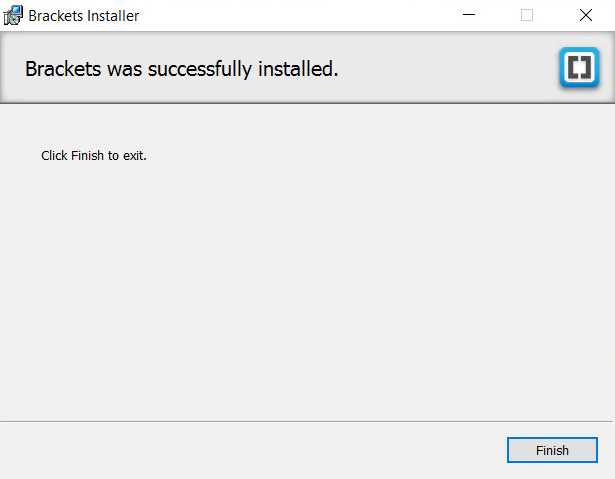Click the empty dialog body below the message
Viewport: 615px width, 479px height.
[x=306, y=290]
